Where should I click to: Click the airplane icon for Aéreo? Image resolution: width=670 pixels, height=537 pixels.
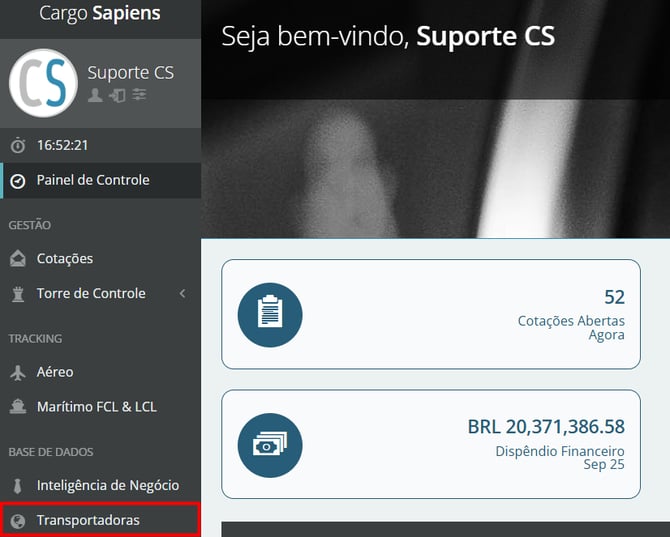pos(18,372)
